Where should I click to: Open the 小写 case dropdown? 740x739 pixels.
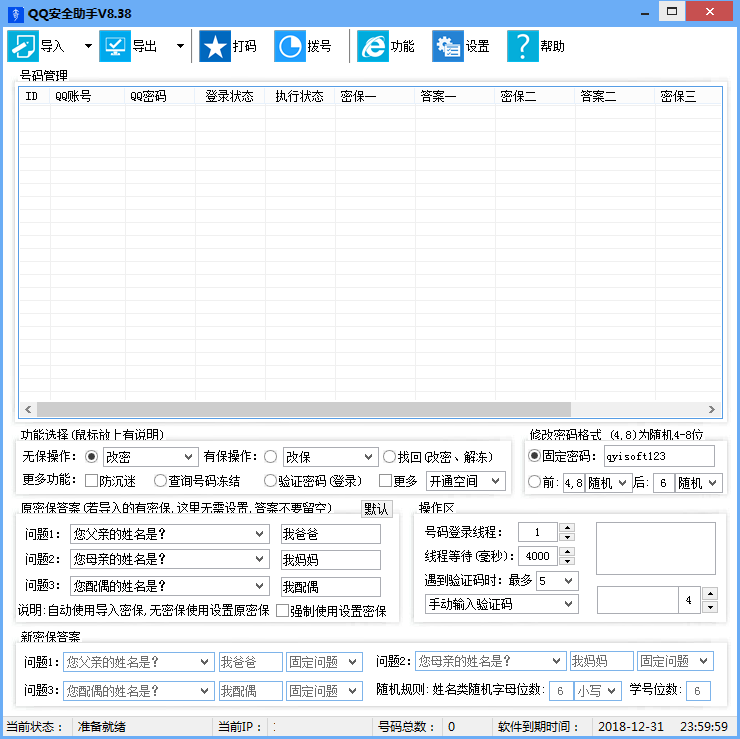[597, 691]
